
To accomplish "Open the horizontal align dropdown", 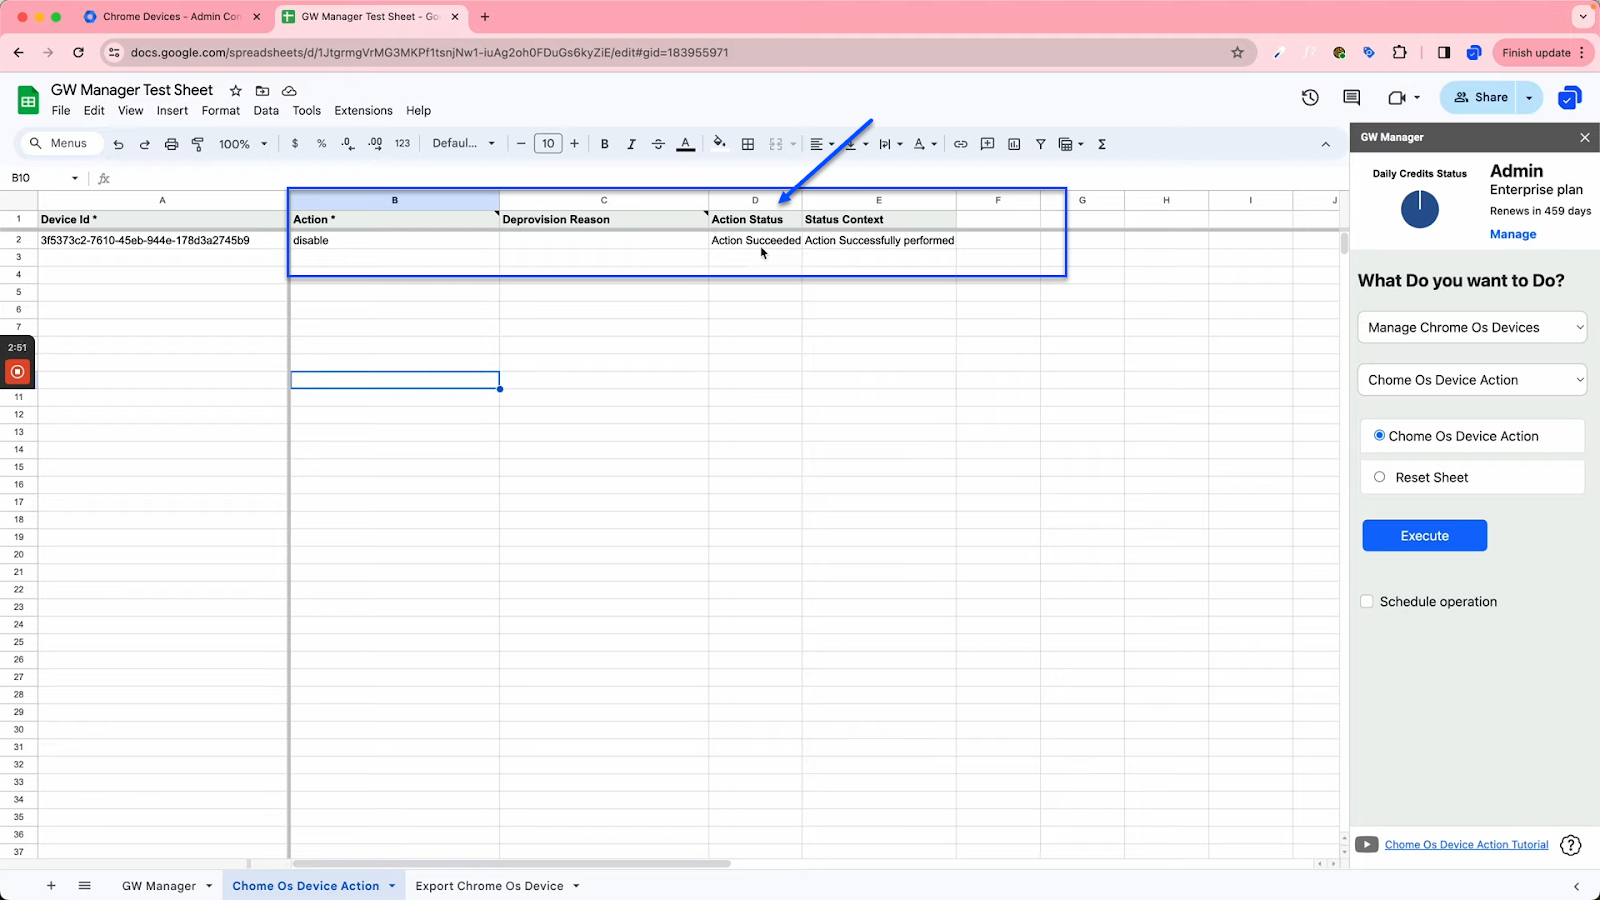I will 822,144.
